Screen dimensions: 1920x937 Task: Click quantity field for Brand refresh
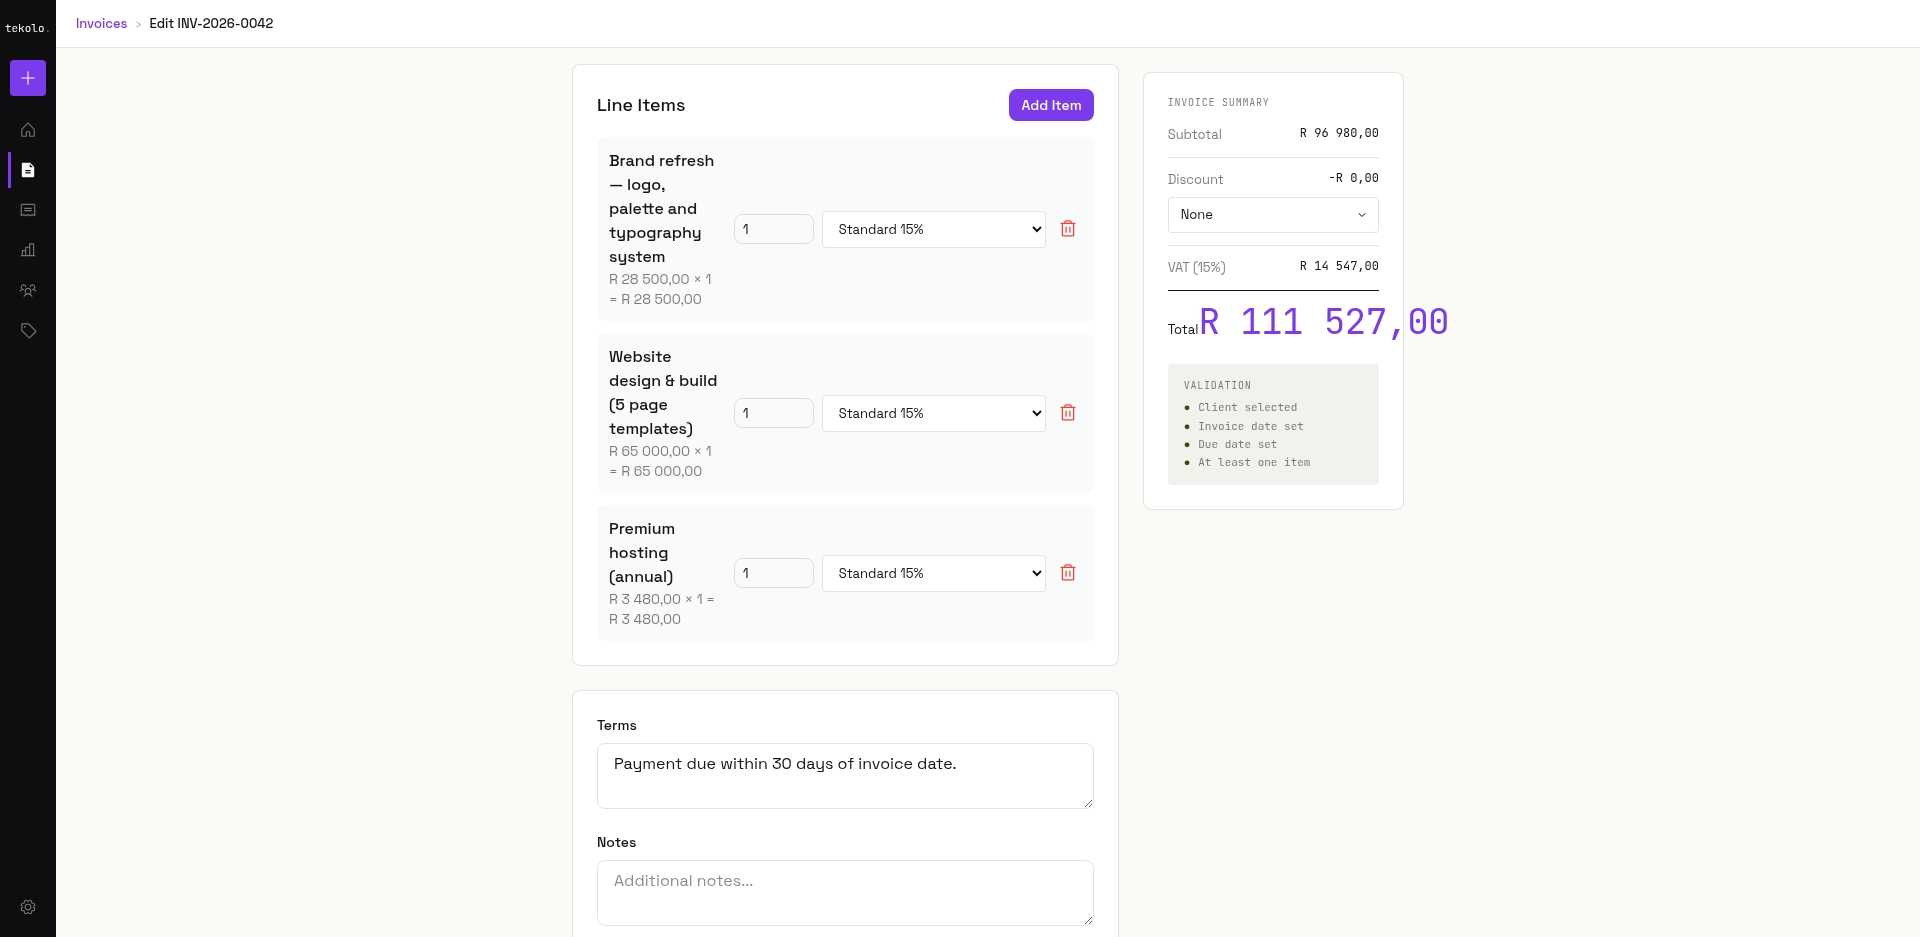tap(774, 229)
